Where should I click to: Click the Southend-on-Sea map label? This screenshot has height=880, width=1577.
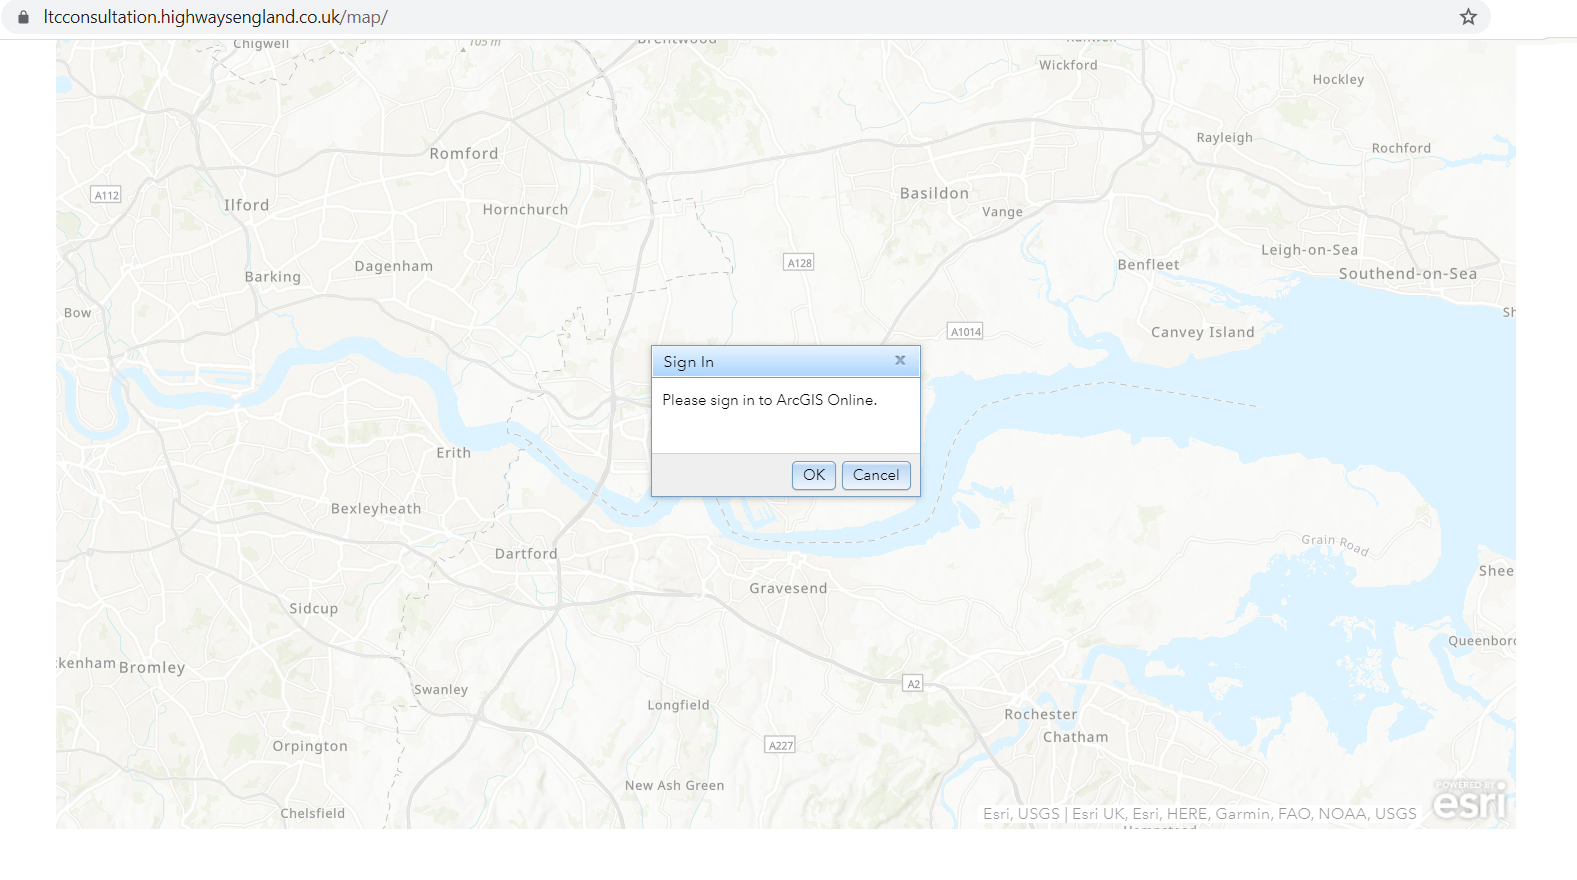coord(1408,274)
